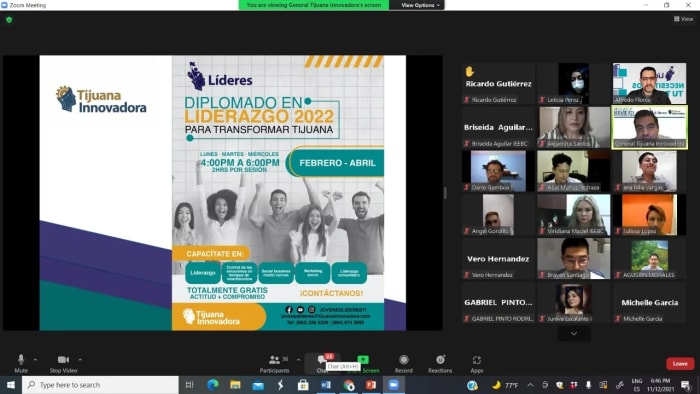Switch to Word in the taskbar
Viewport: 700px width, 394px height.
[x=326, y=385]
